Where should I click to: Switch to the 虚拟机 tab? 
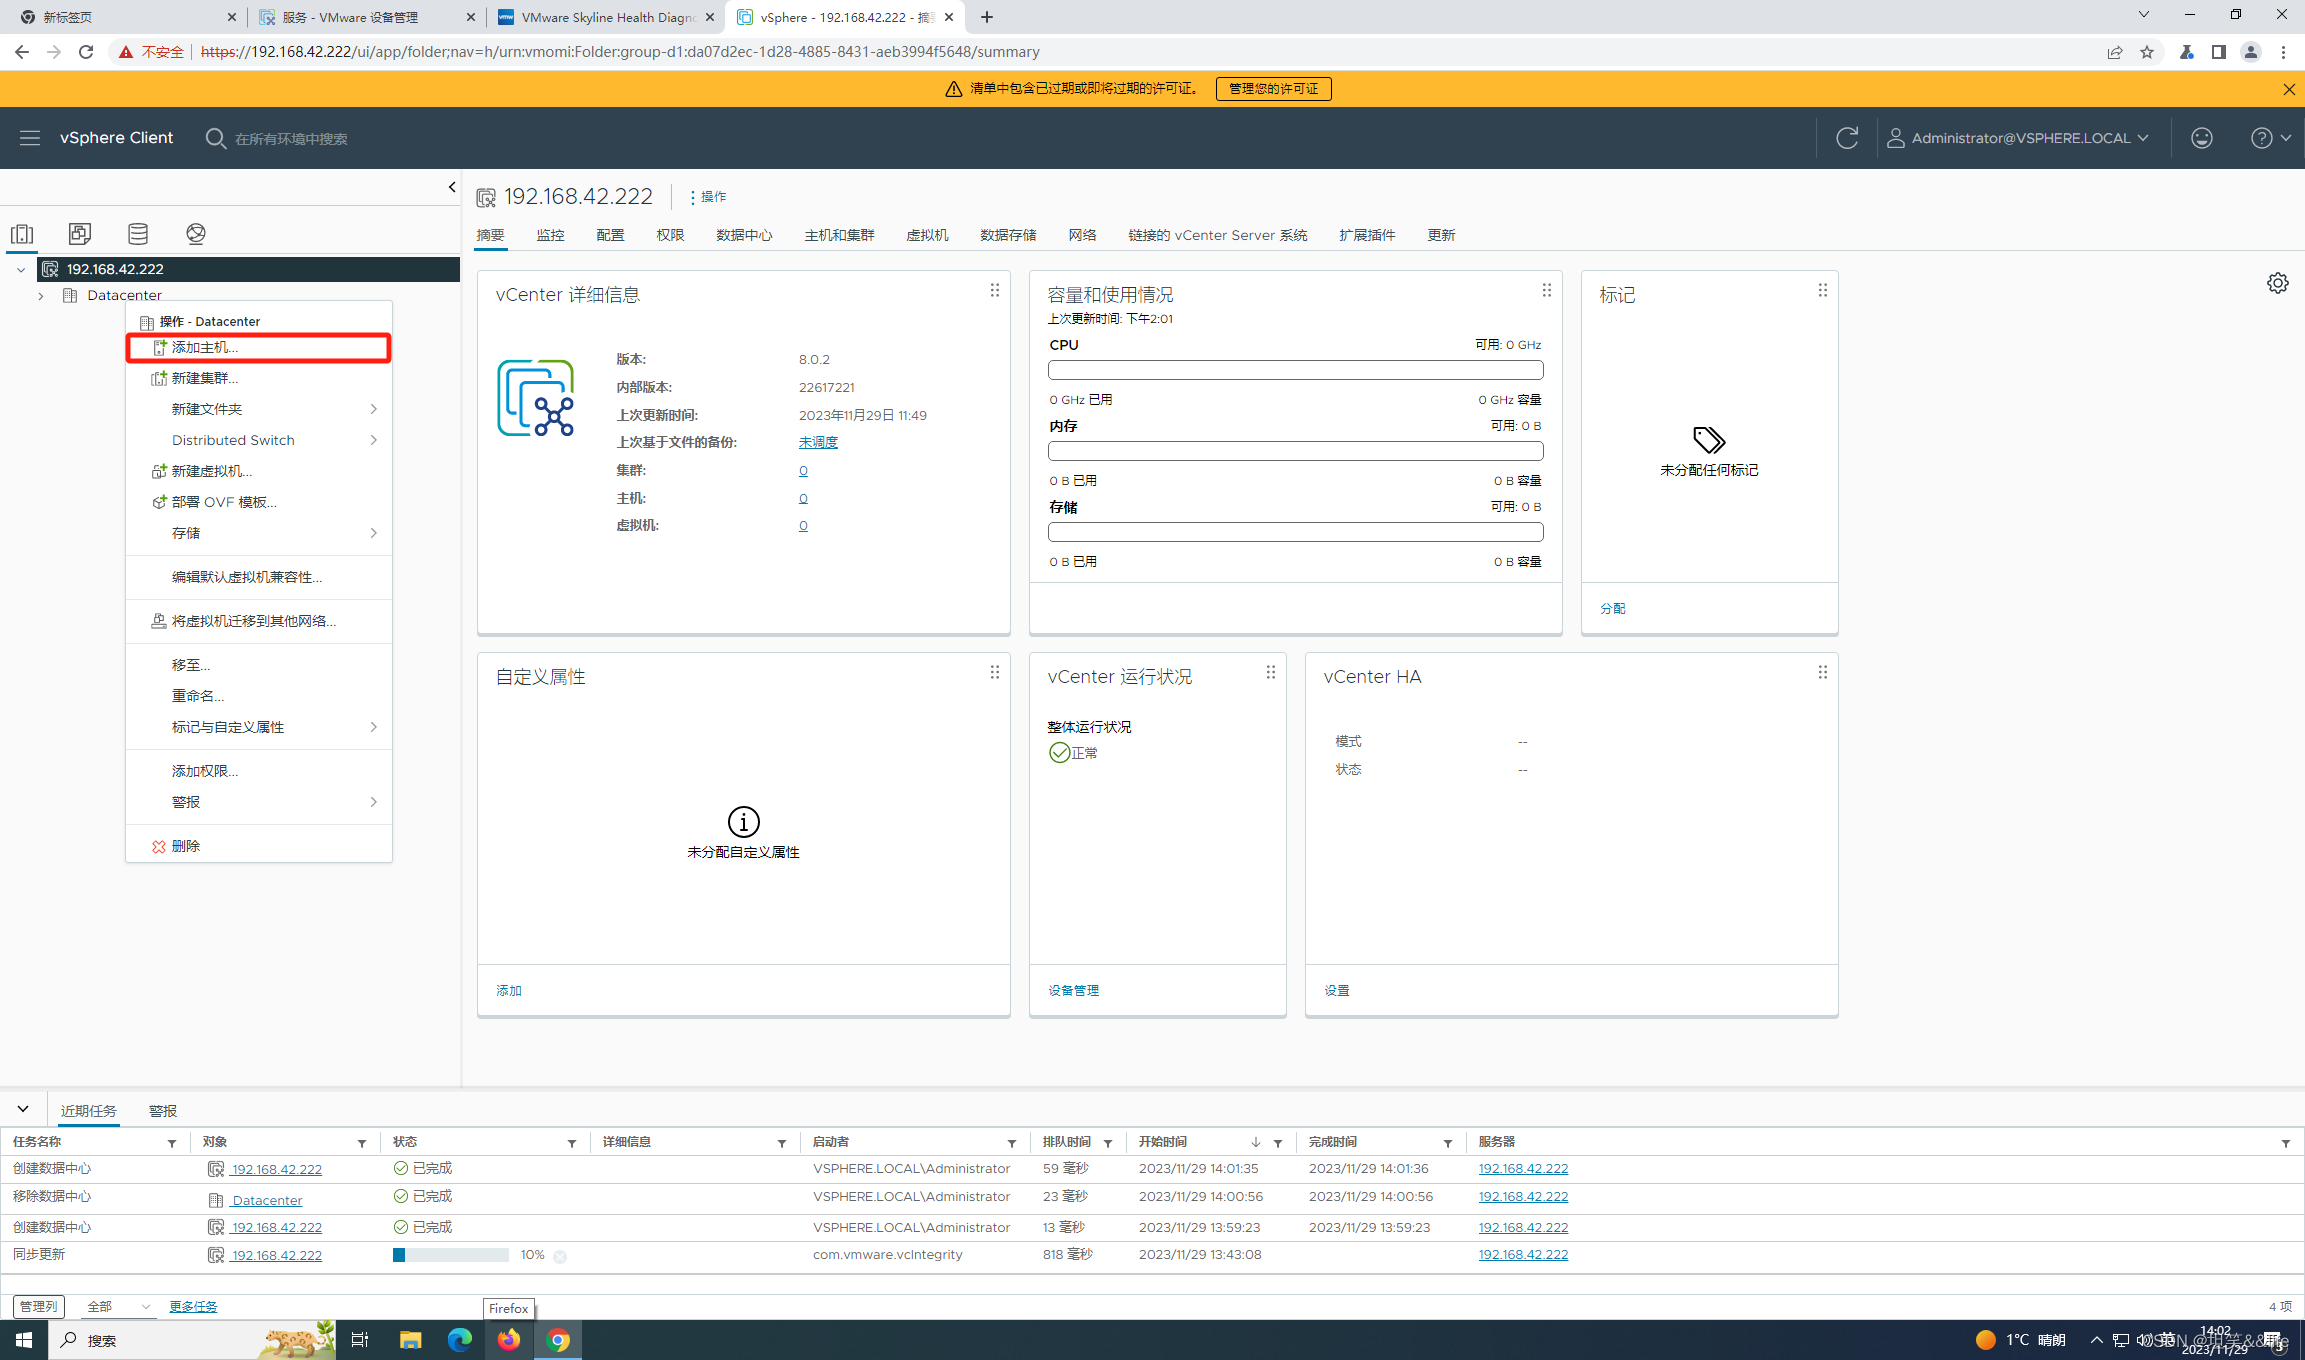[x=927, y=235]
